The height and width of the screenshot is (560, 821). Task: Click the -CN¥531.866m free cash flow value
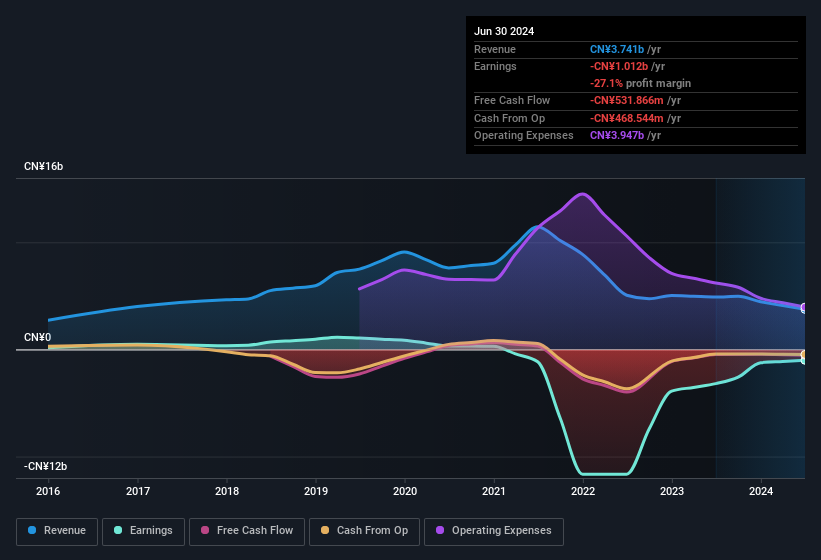click(627, 100)
